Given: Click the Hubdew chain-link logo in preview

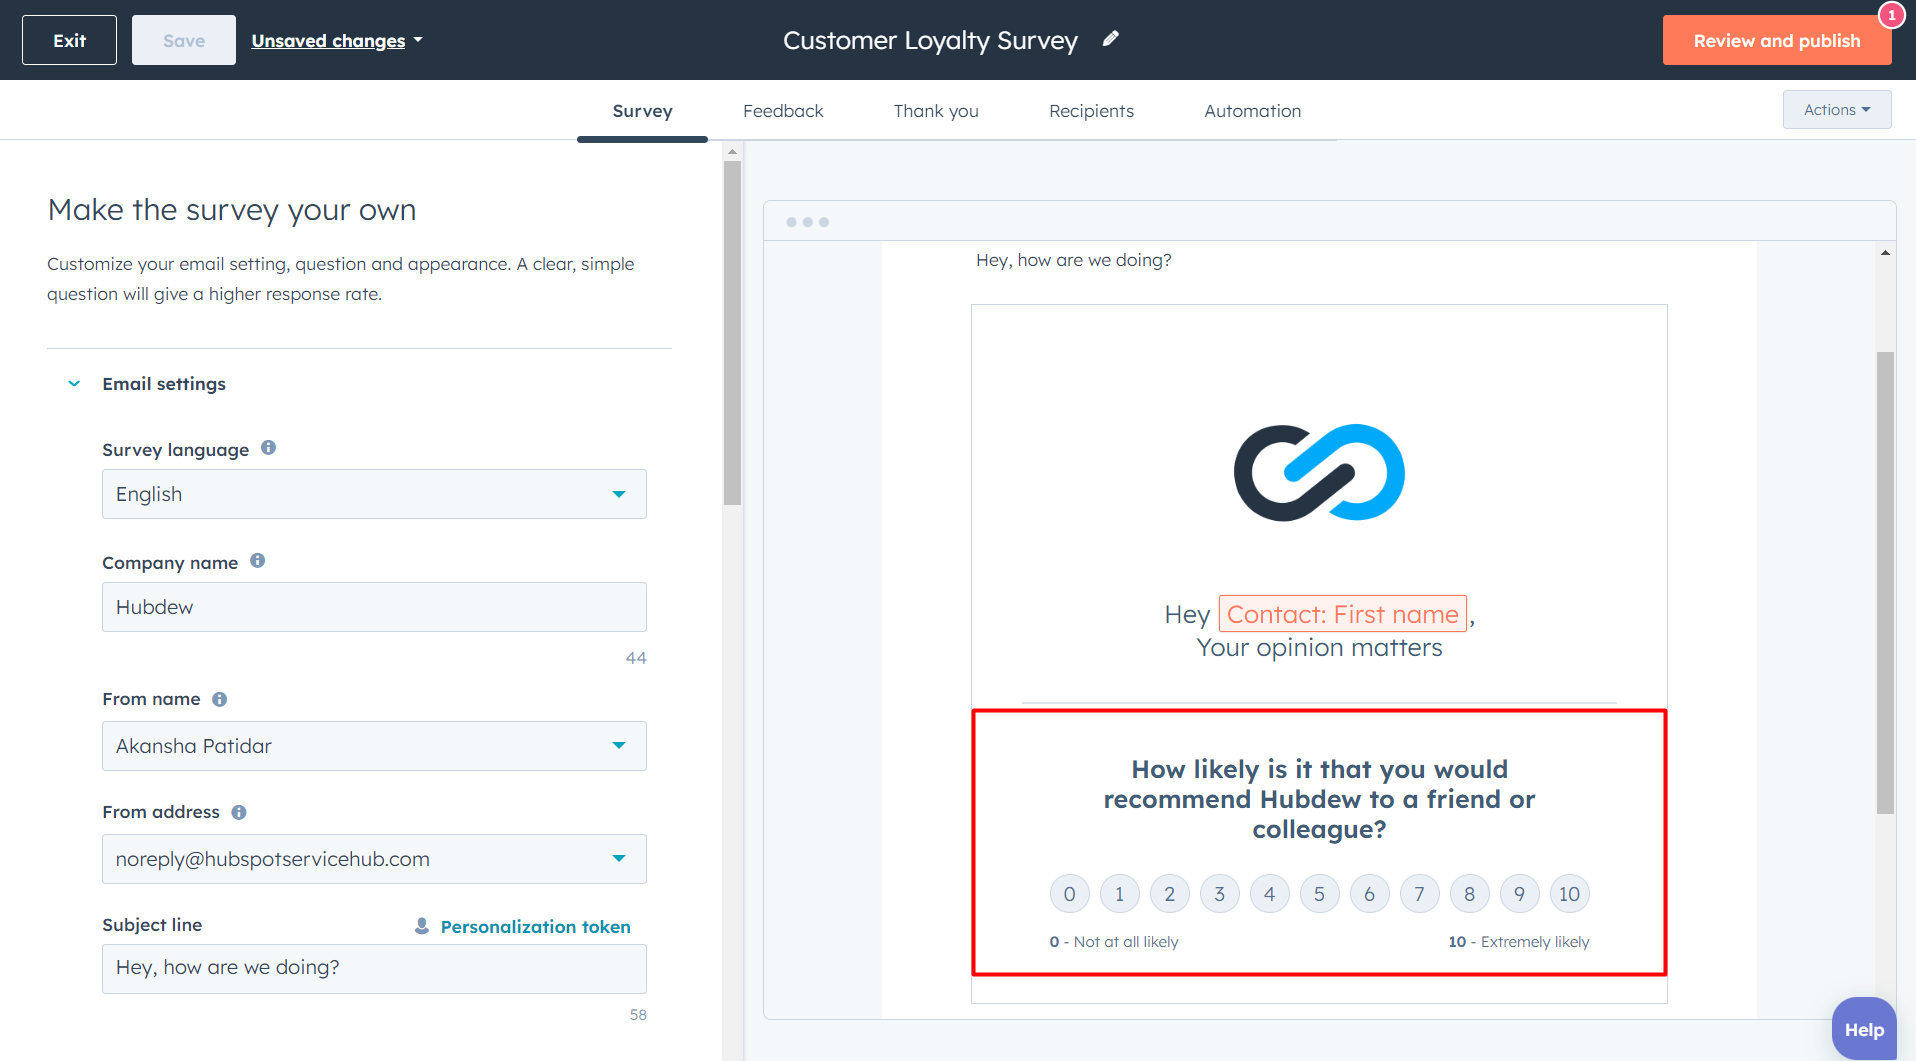Looking at the screenshot, I should click(x=1319, y=472).
